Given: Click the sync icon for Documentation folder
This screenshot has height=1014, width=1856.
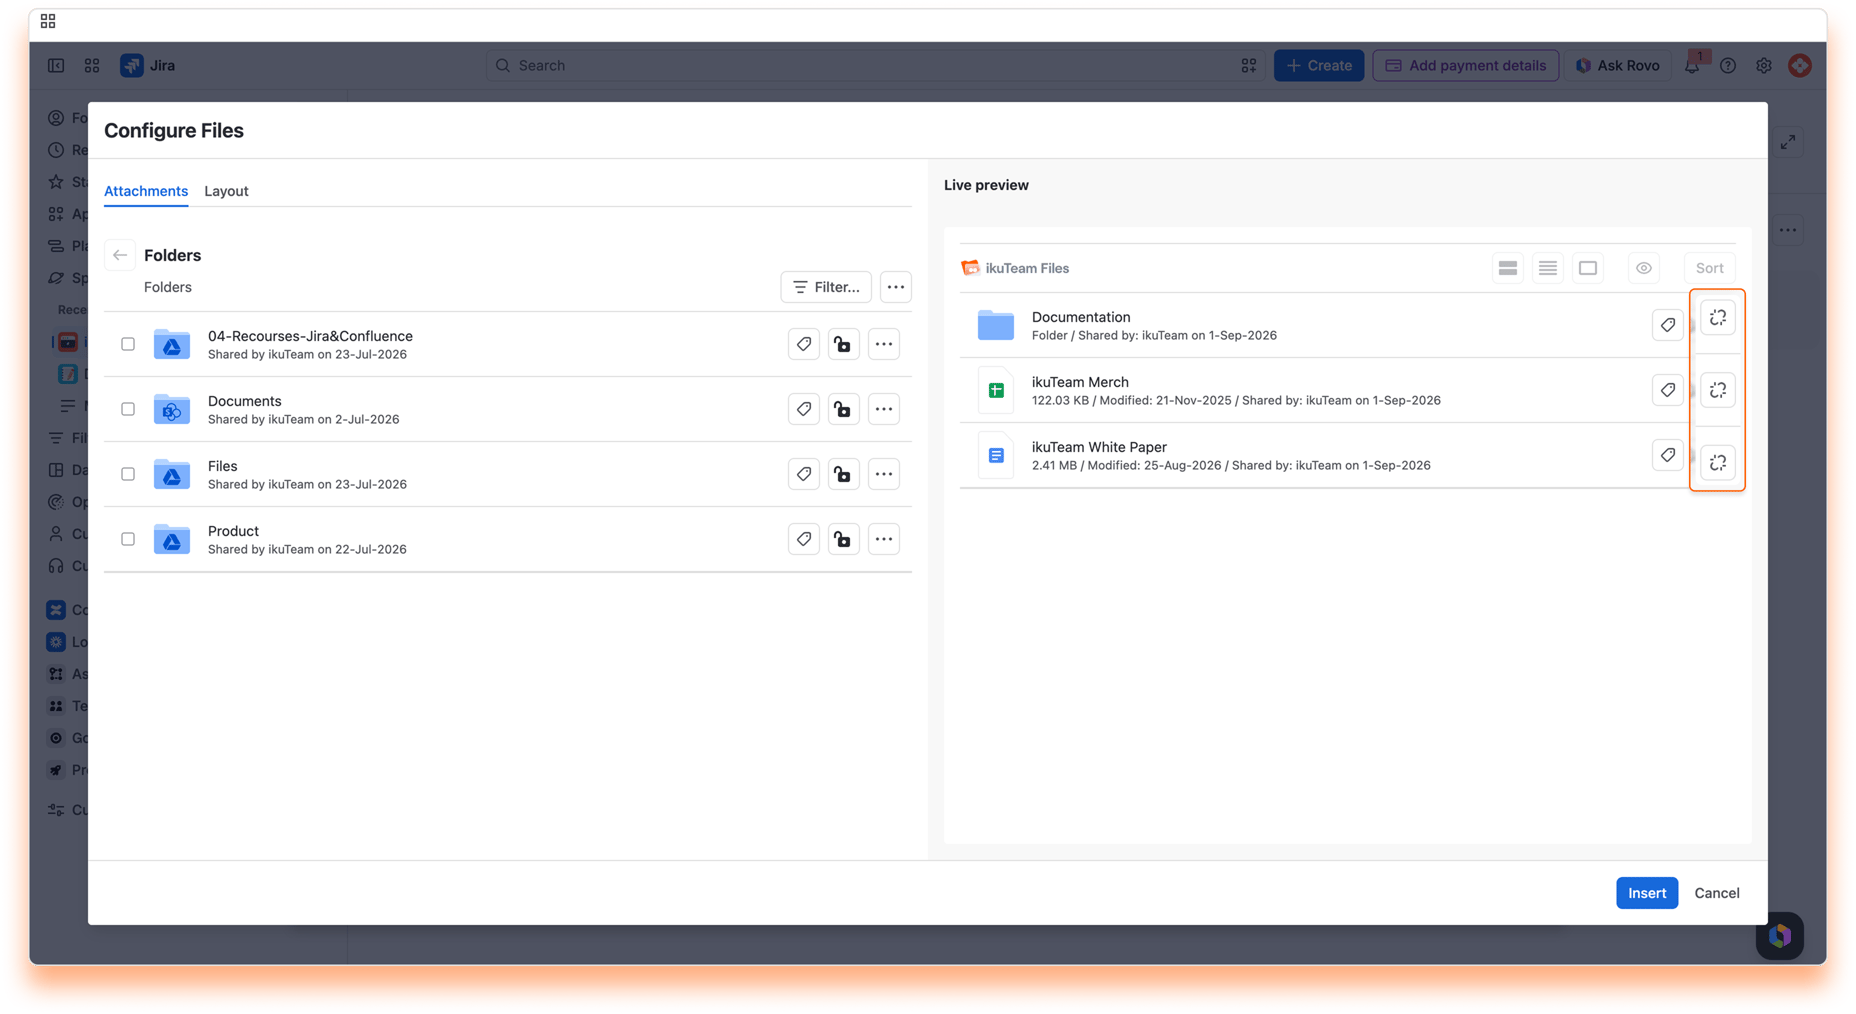Looking at the screenshot, I should click(1718, 318).
